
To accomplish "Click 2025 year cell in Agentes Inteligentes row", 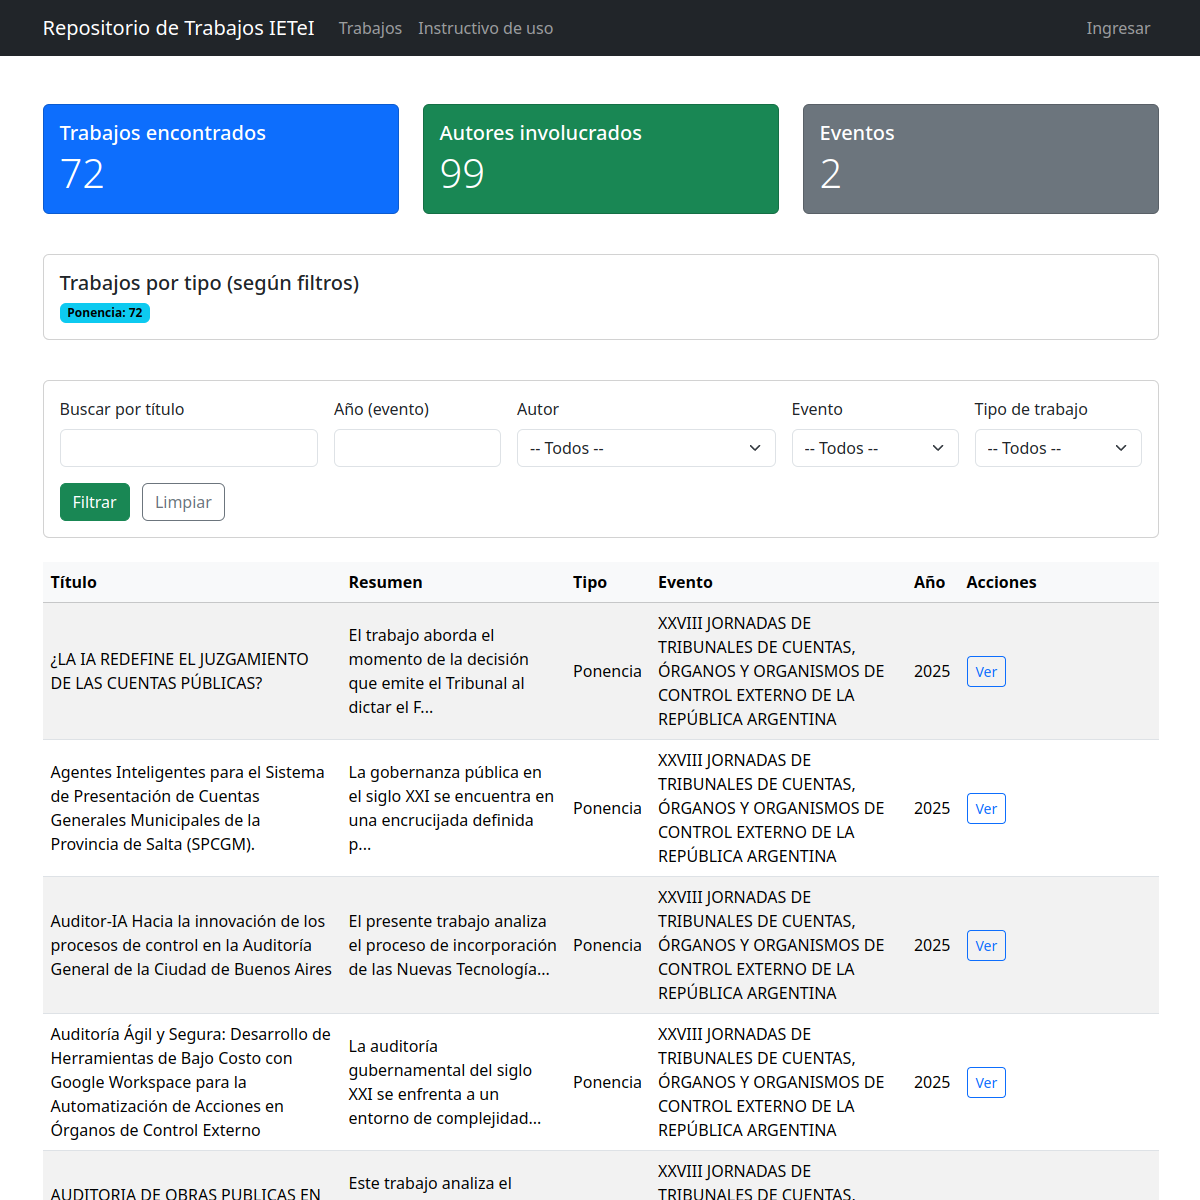I will (932, 808).
